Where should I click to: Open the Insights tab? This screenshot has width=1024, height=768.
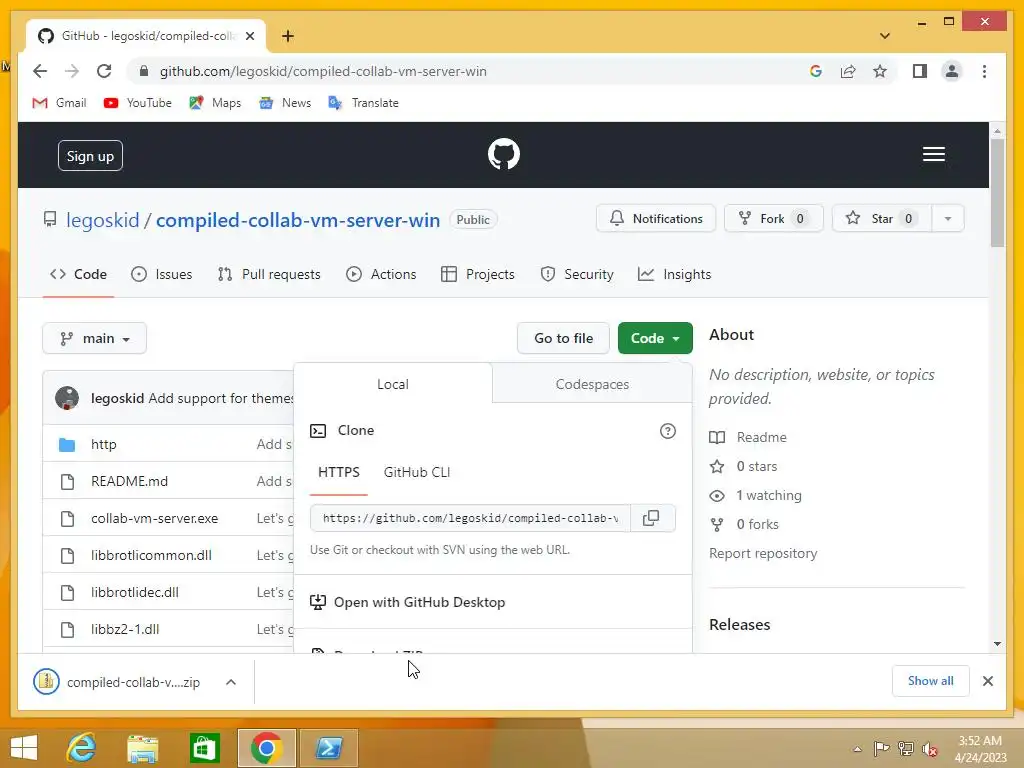pyautogui.click(x=675, y=274)
